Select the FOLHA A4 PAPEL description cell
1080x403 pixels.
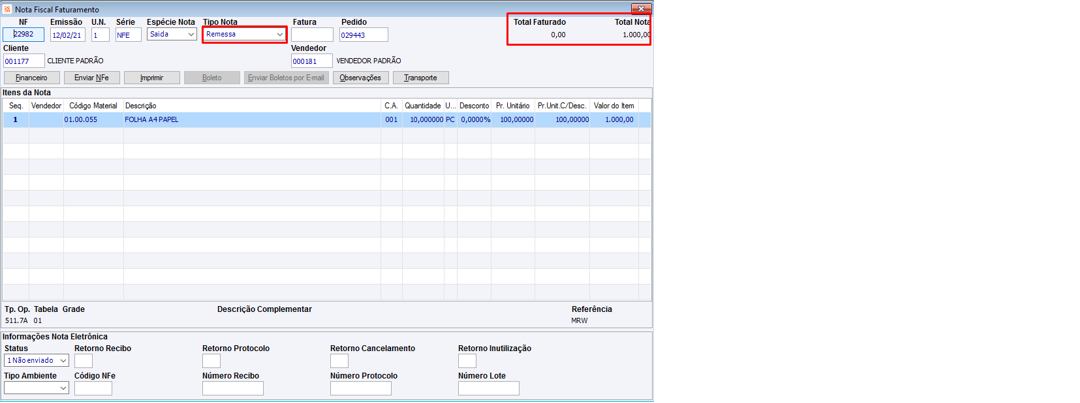(x=253, y=119)
